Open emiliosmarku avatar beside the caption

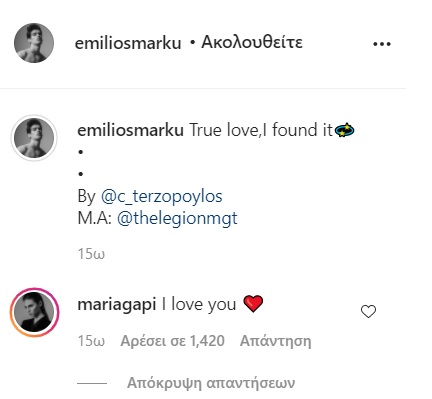click(x=34, y=138)
